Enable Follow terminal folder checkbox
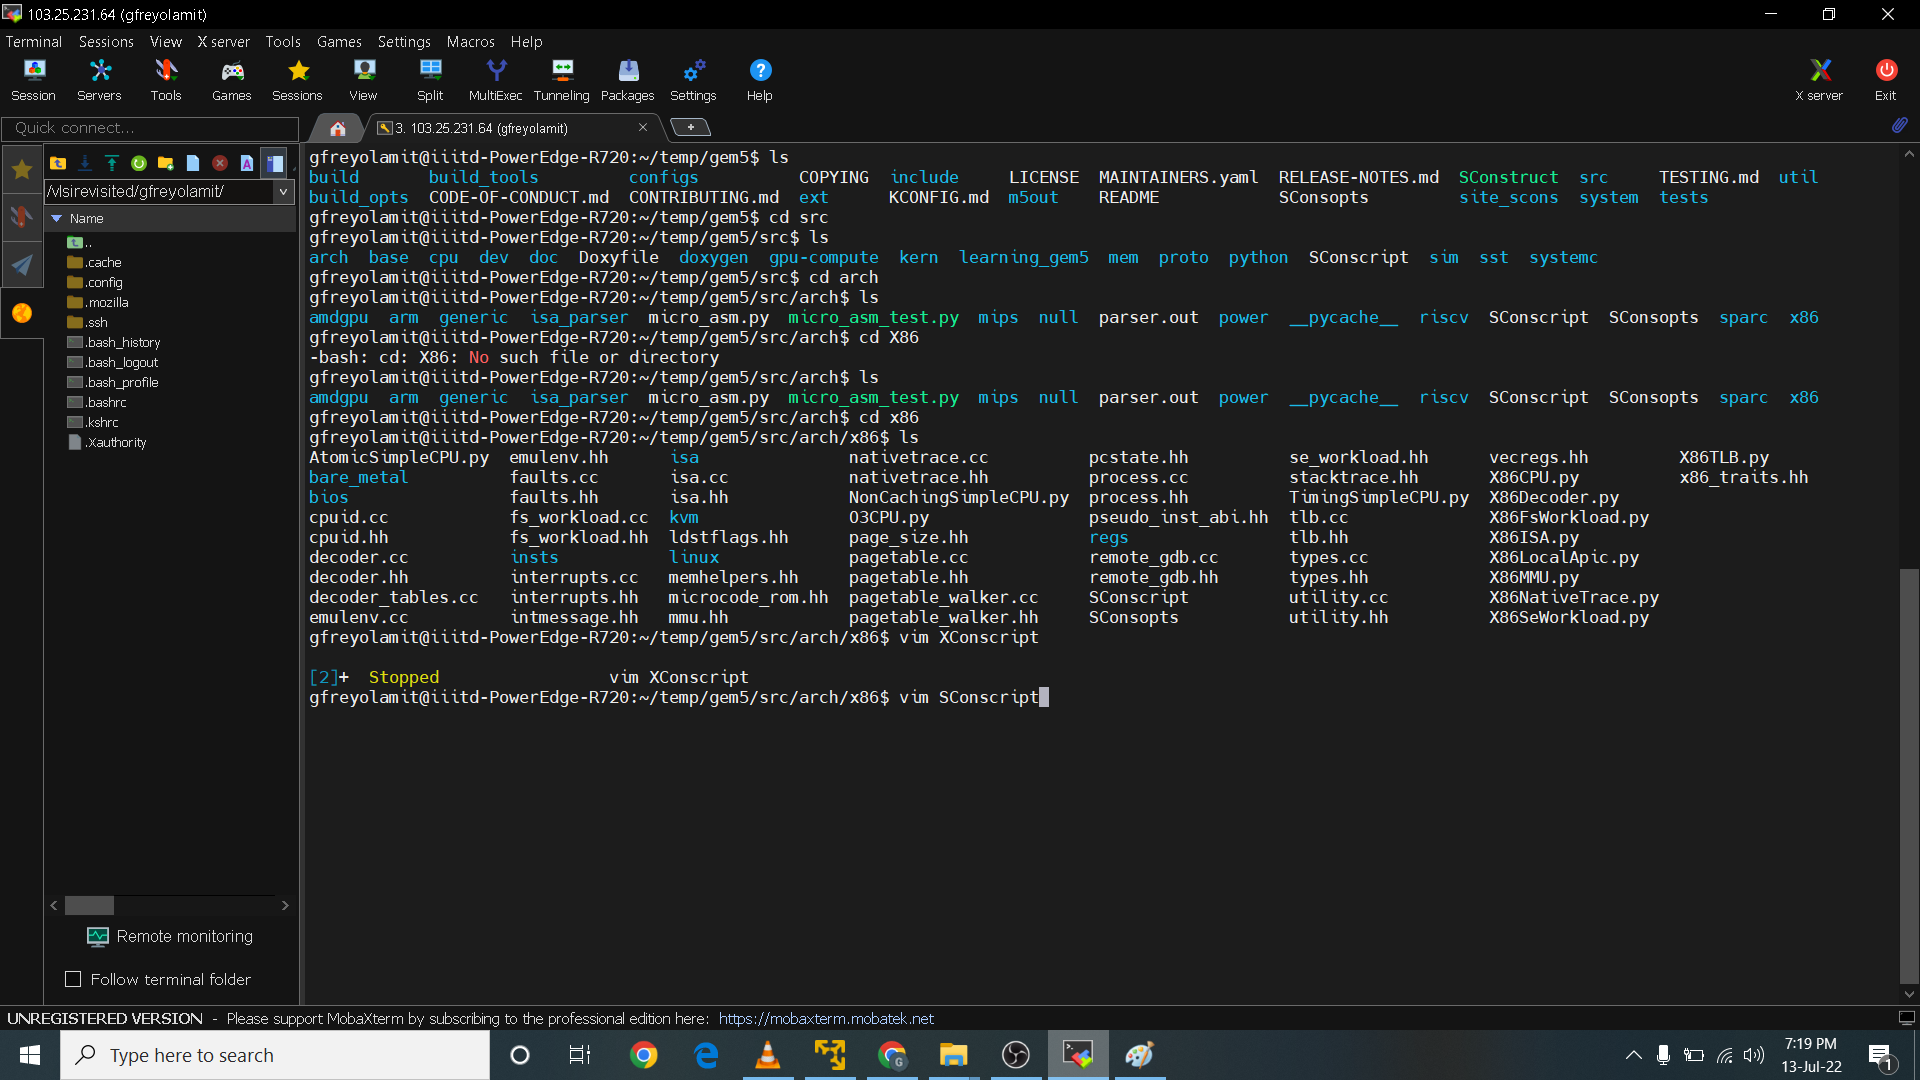Viewport: 1920px width, 1080px height. coord(73,979)
